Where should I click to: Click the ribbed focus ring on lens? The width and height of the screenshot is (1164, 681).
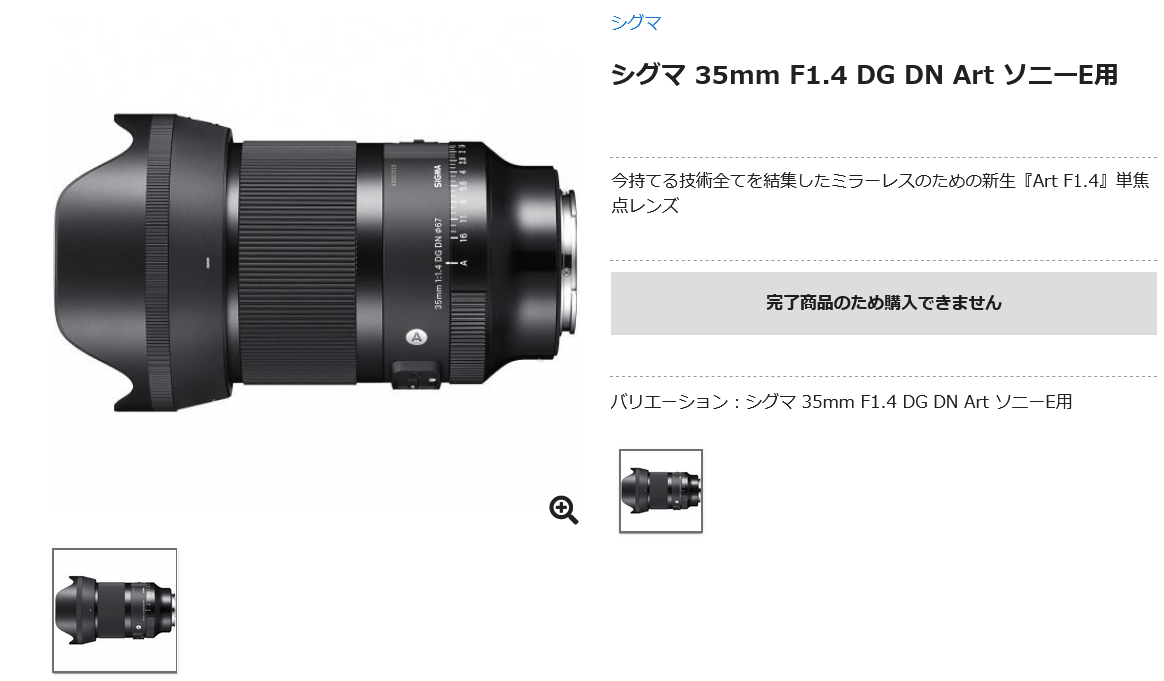click(x=296, y=263)
